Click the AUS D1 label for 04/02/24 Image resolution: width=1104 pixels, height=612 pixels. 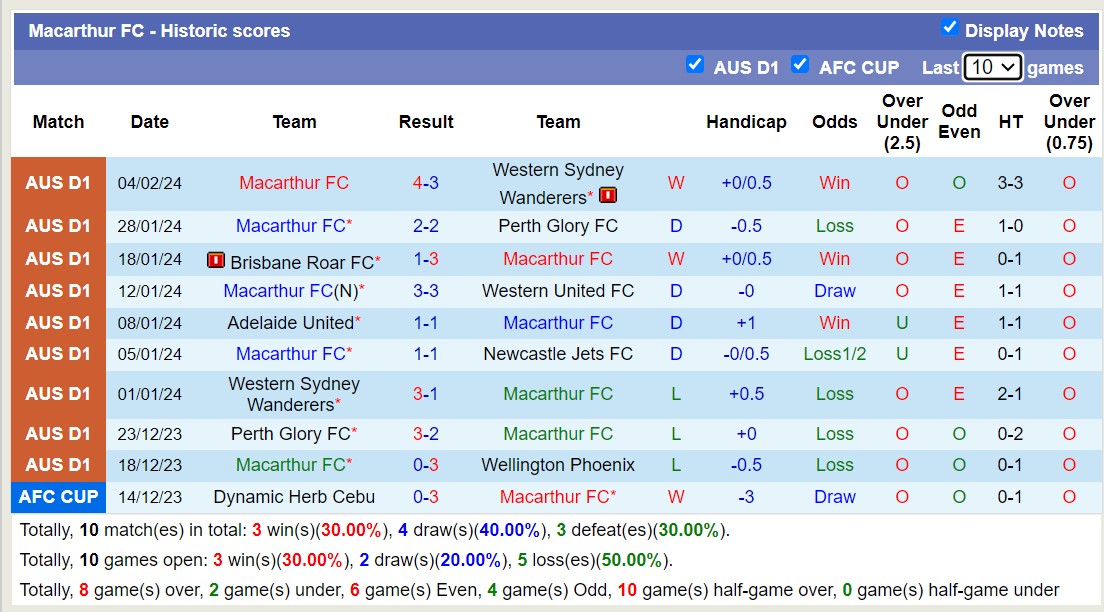tap(58, 183)
